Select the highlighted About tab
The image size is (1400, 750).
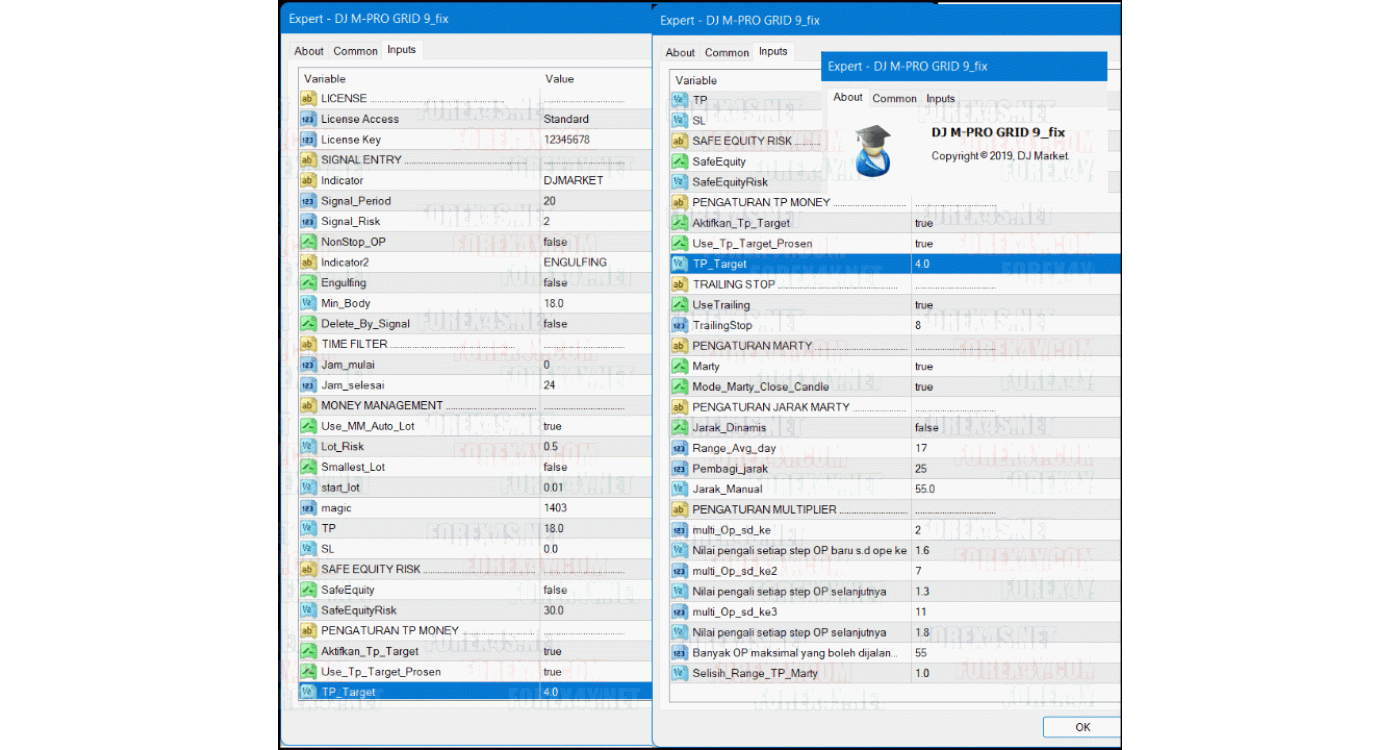point(848,97)
